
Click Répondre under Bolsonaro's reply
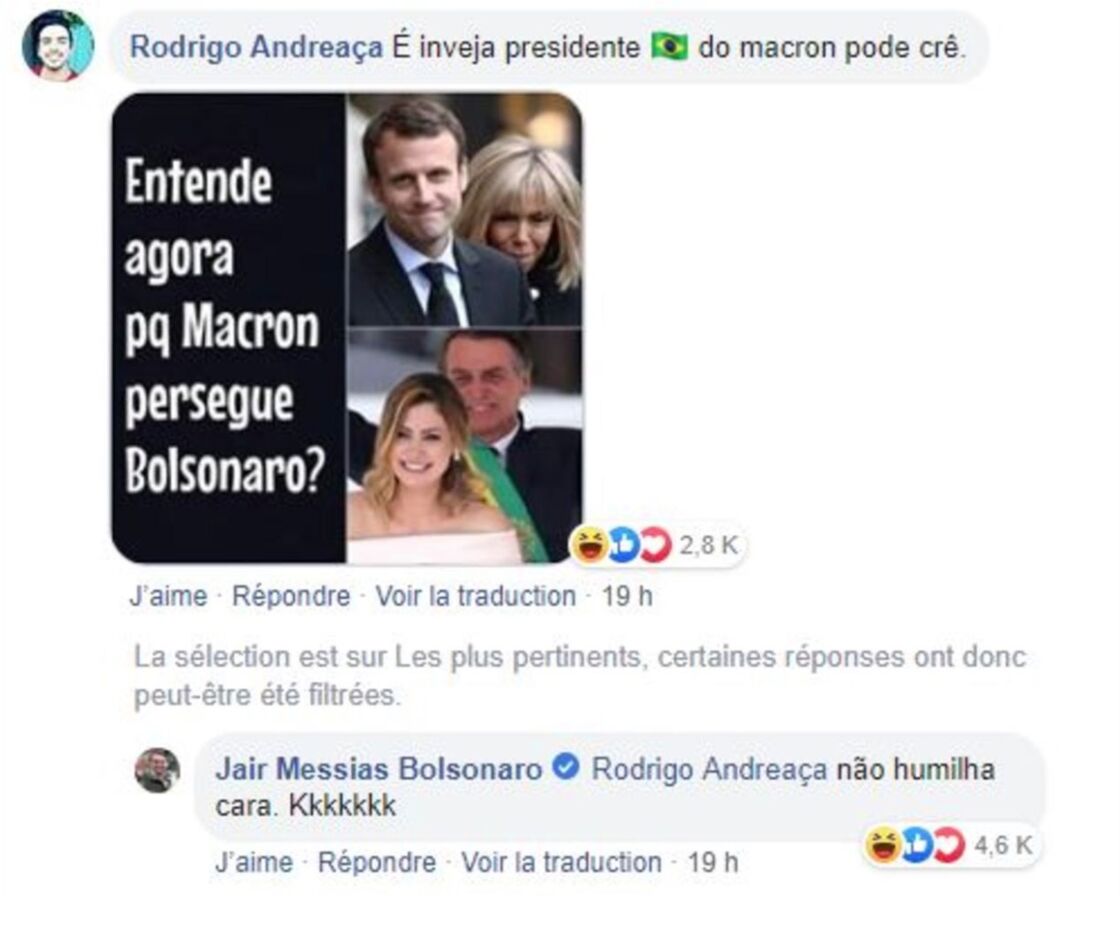(377, 862)
